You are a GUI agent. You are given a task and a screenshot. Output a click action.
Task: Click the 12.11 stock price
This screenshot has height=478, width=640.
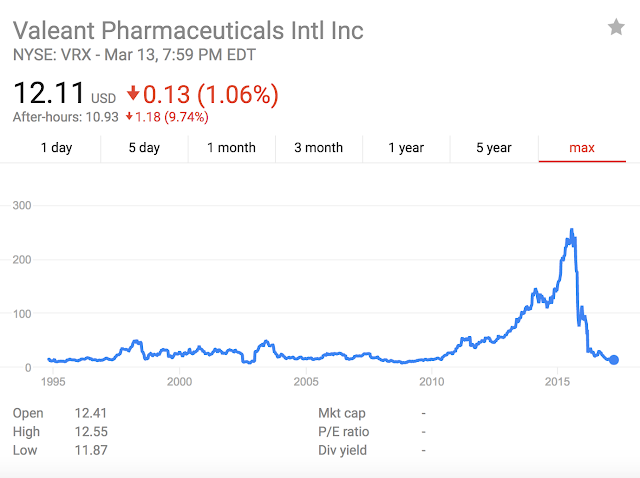pyautogui.click(x=48, y=94)
